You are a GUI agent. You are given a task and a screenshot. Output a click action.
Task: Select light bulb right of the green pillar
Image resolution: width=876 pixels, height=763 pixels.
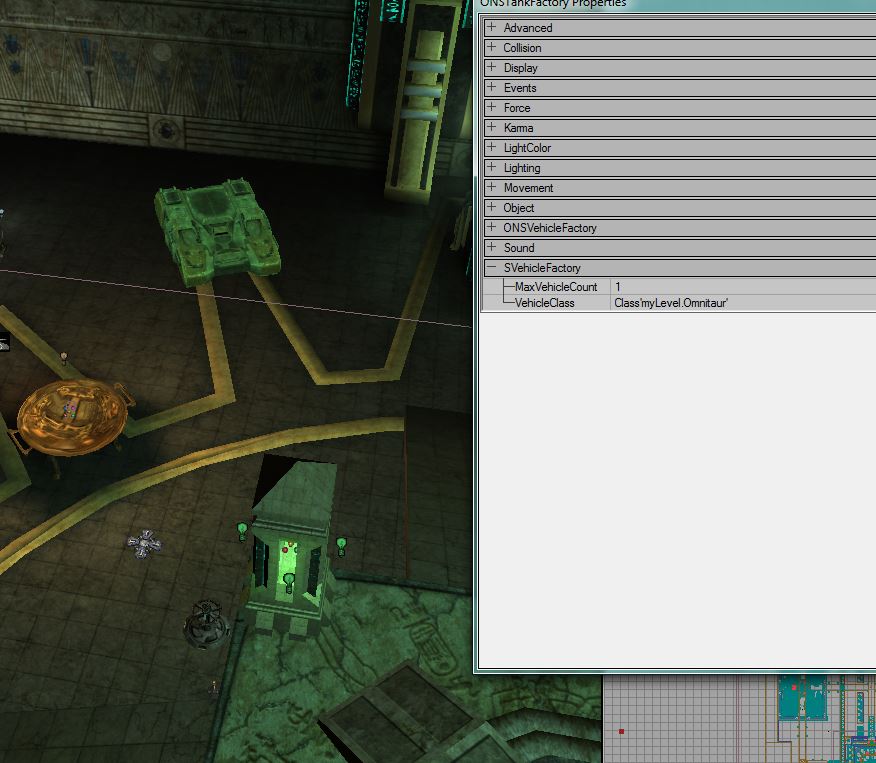(x=341, y=545)
